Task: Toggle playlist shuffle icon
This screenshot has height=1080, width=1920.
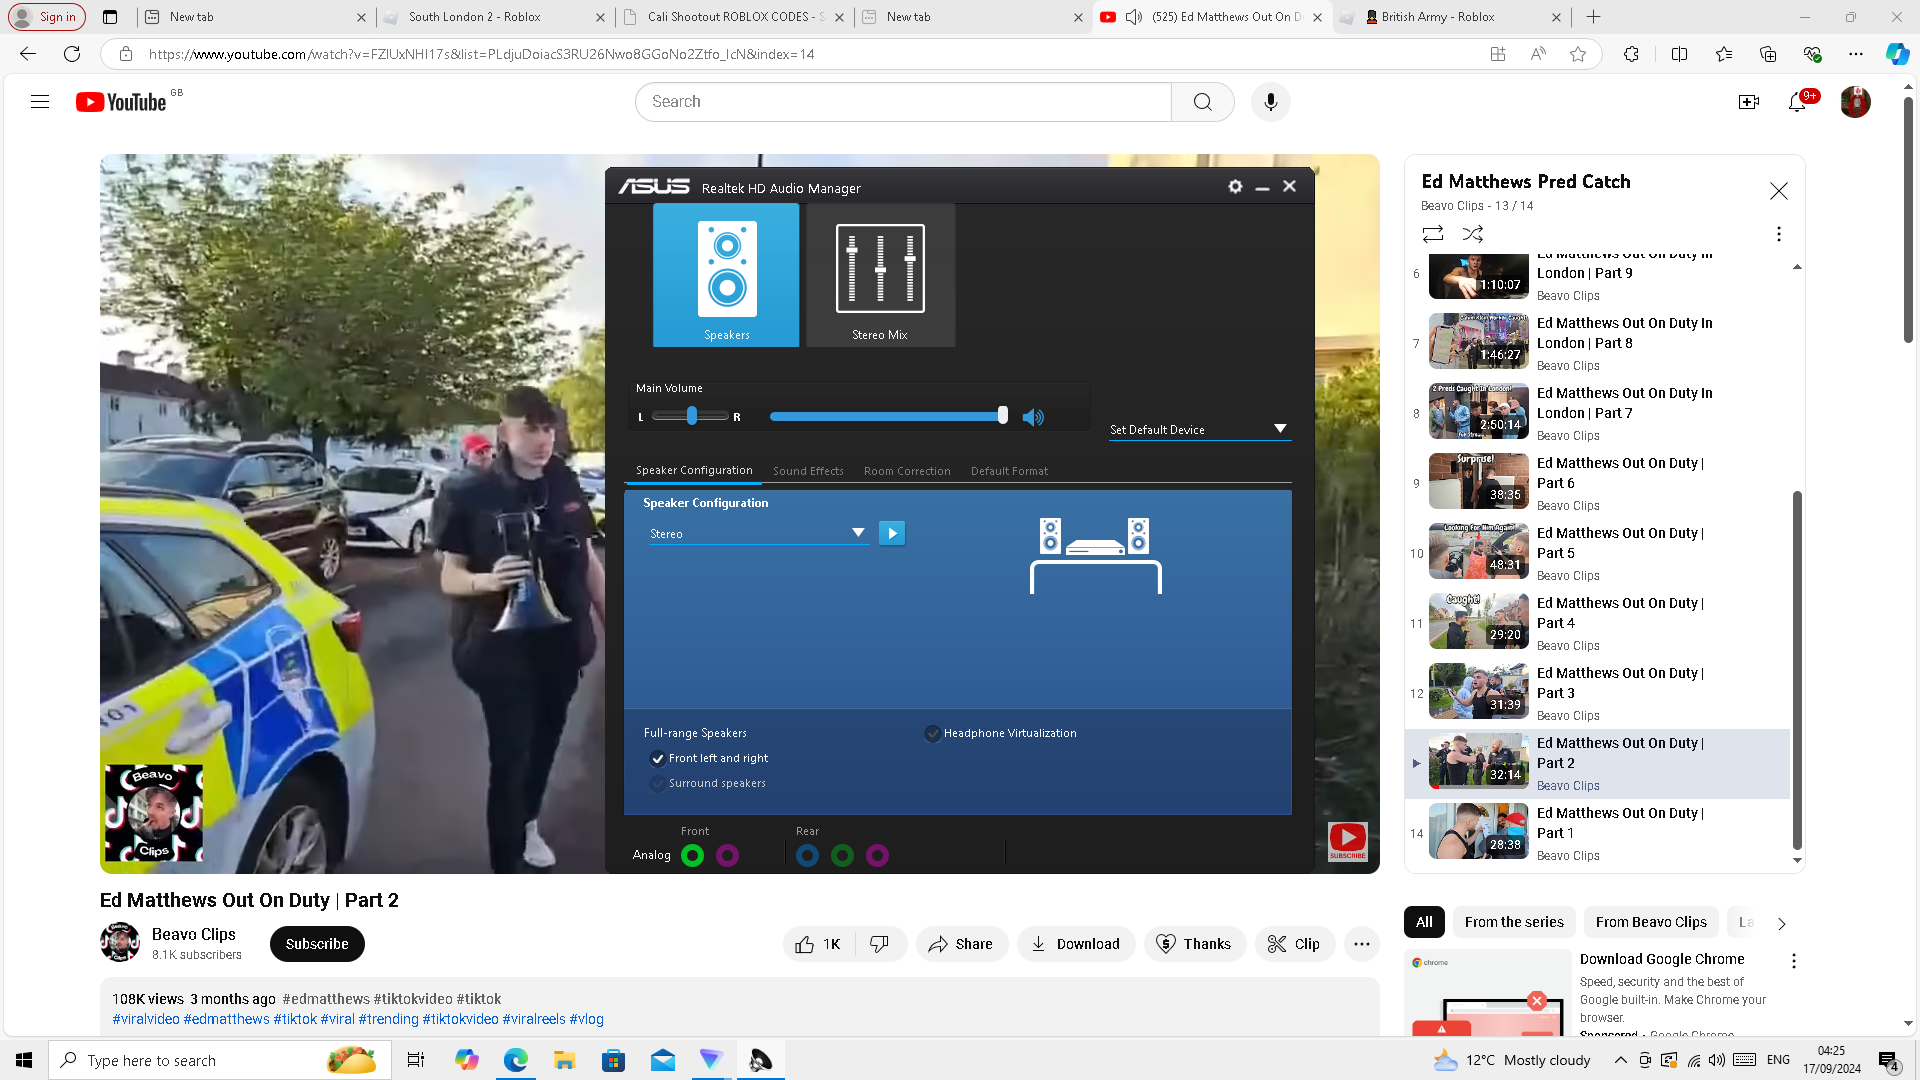Action: [x=1473, y=234]
